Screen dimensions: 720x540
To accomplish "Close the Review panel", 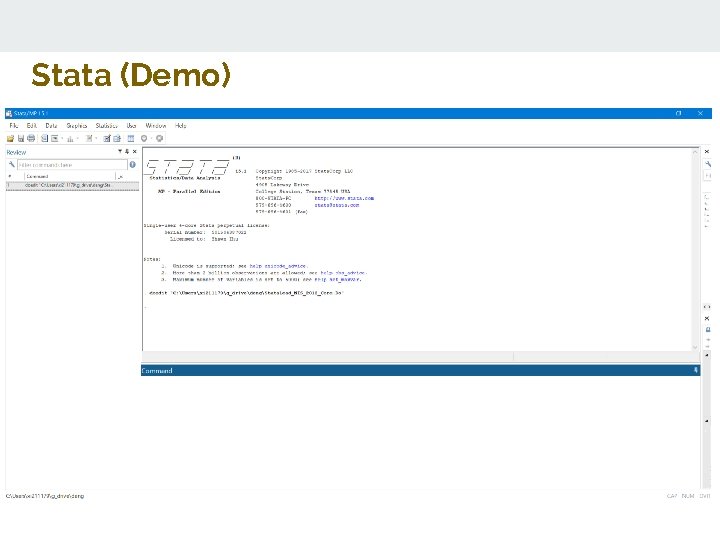I will tap(135, 152).
